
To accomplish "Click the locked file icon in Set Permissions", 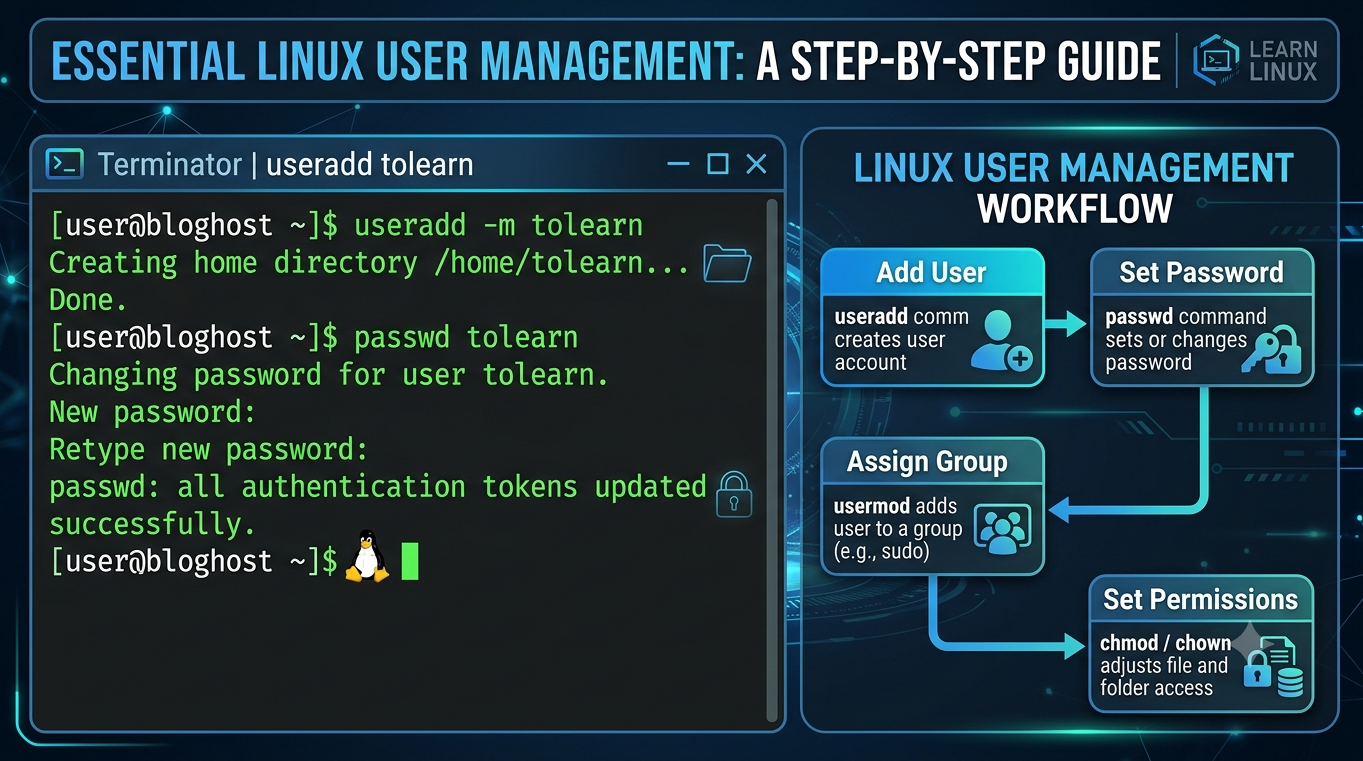I will (1273, 666).
